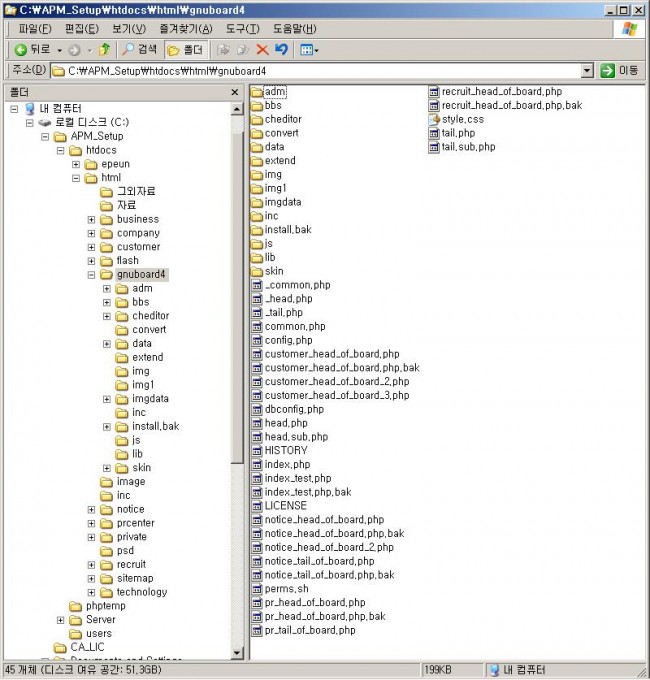Collapse the gnuboard4 tree node
The height and width of the screenshot is (680, 650).
point(92,275)
